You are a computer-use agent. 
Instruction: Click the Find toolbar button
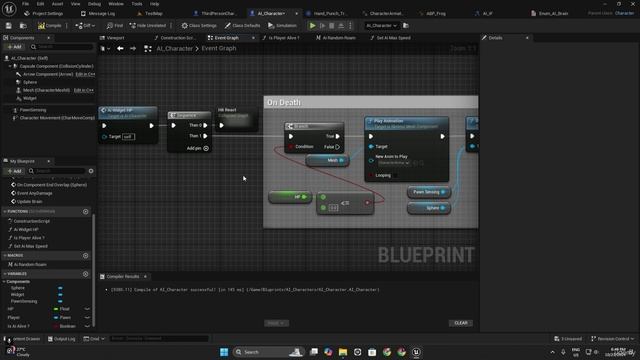point(115,26)
